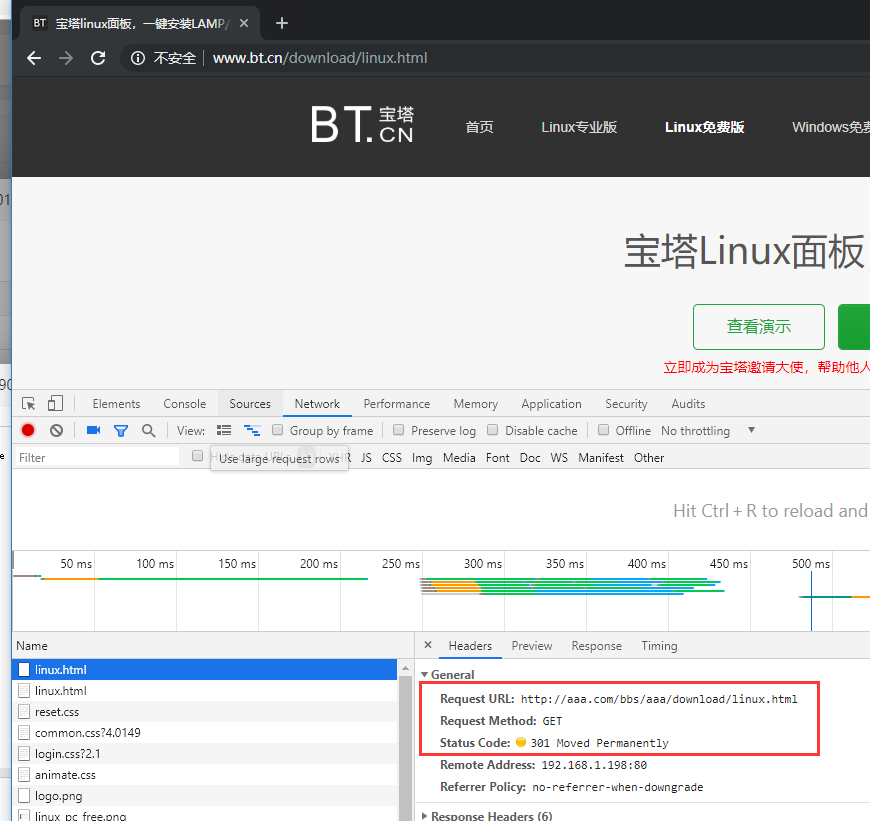This screenshot has width=870, height=821.
Task: Select the common.css?4.0149 request row
Action: point(205,732)
